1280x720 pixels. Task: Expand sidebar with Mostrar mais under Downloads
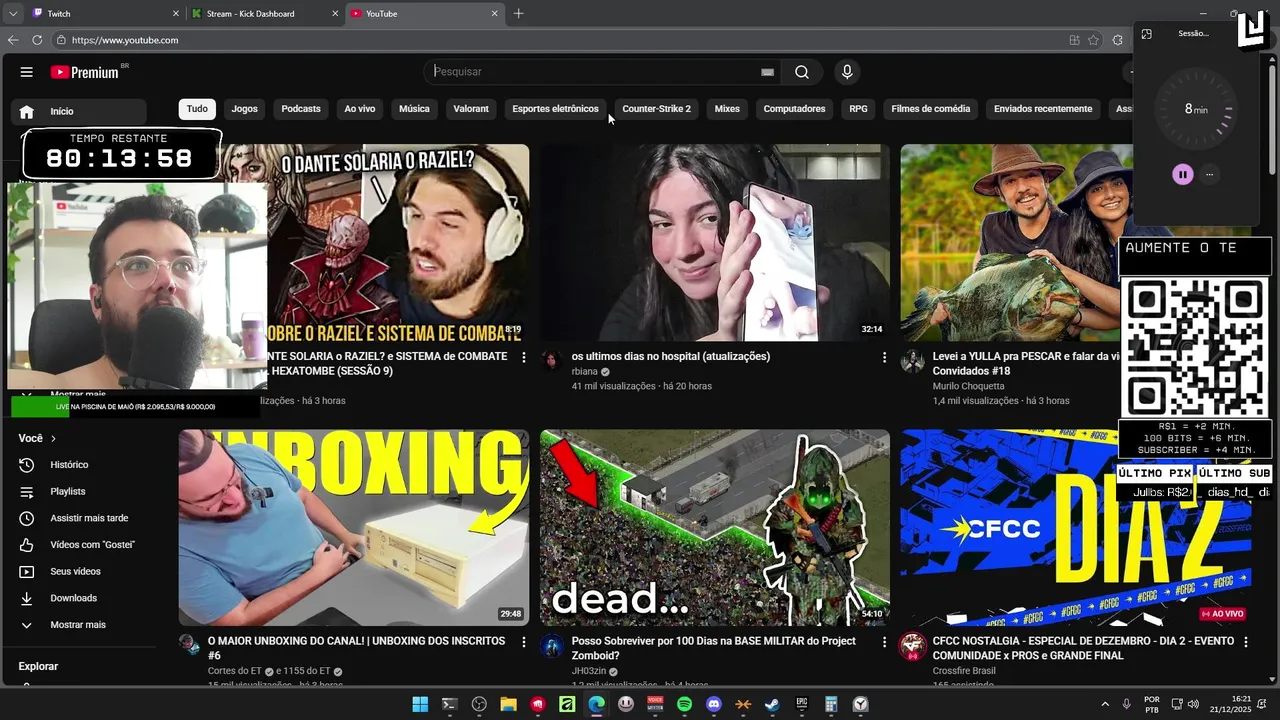coord(80,625)
